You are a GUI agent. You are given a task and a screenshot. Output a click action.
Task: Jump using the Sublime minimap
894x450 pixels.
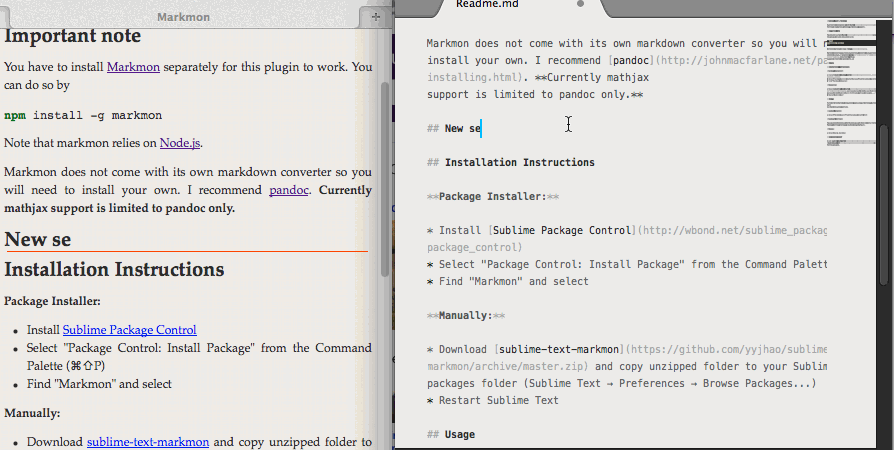tap(850, 84)
